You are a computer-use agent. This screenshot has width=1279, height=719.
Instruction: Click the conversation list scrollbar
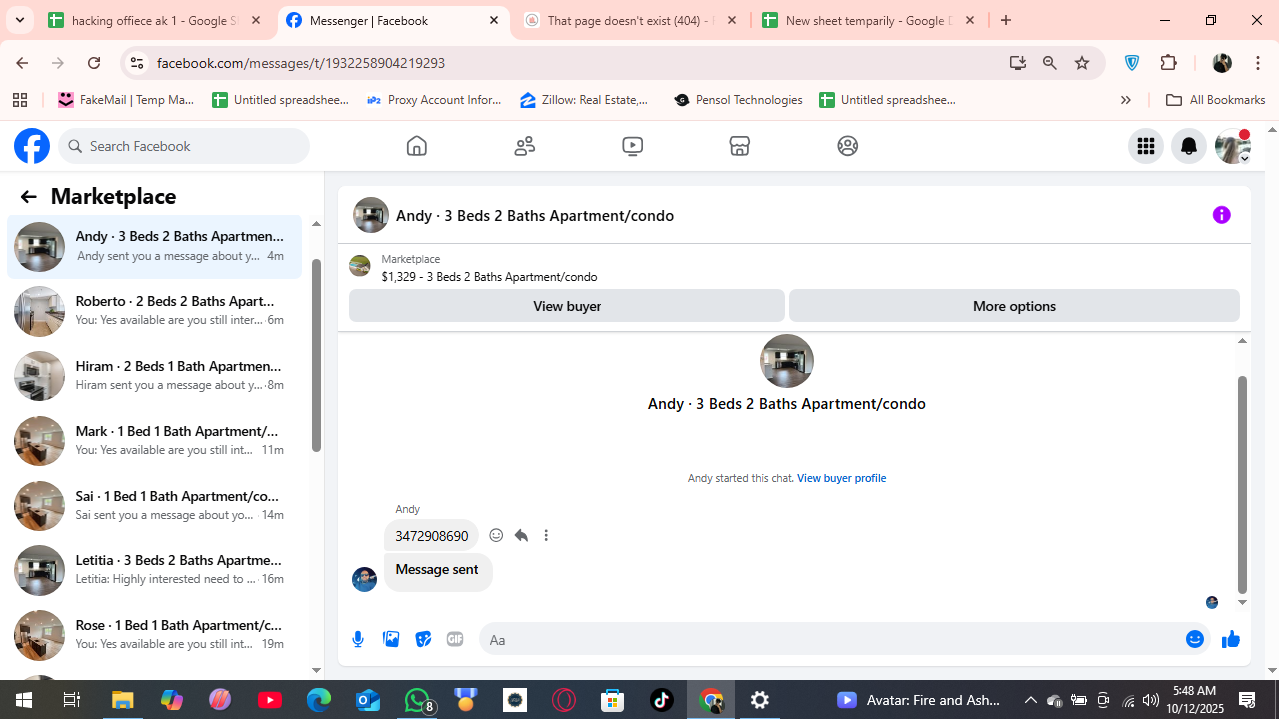(316, 355)
